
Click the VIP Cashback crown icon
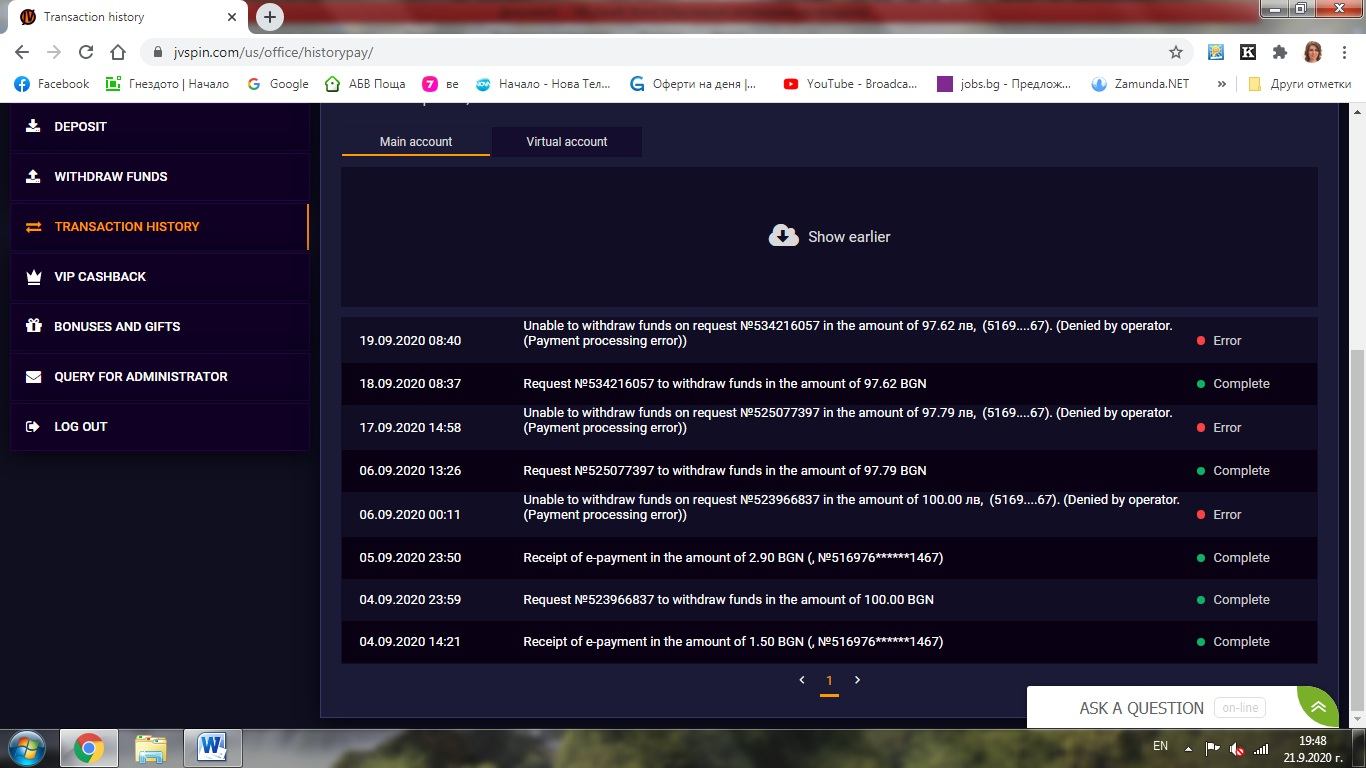pyautogui.click(x=33, y=276)
